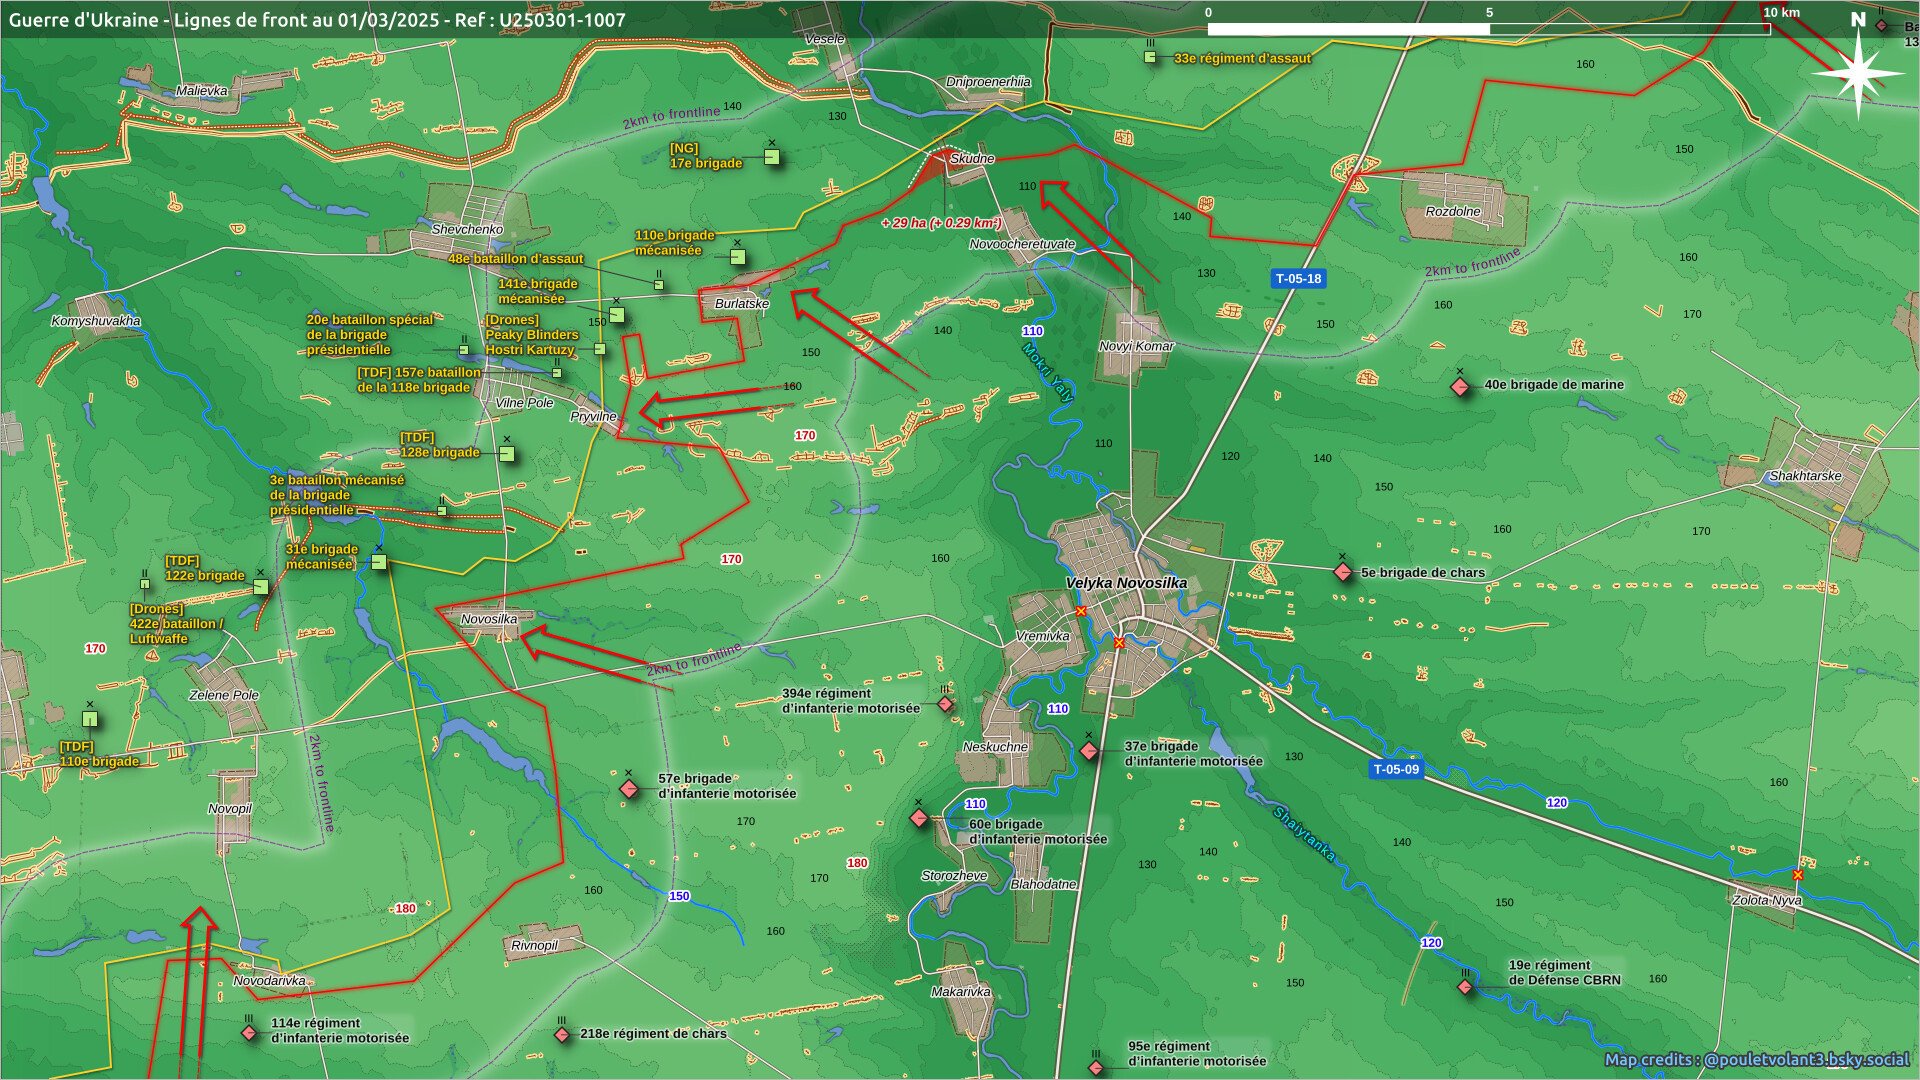This screenshot has height=1080, width=1920.
Task: Select the Novopil village label
Action: tap(230, 809)
